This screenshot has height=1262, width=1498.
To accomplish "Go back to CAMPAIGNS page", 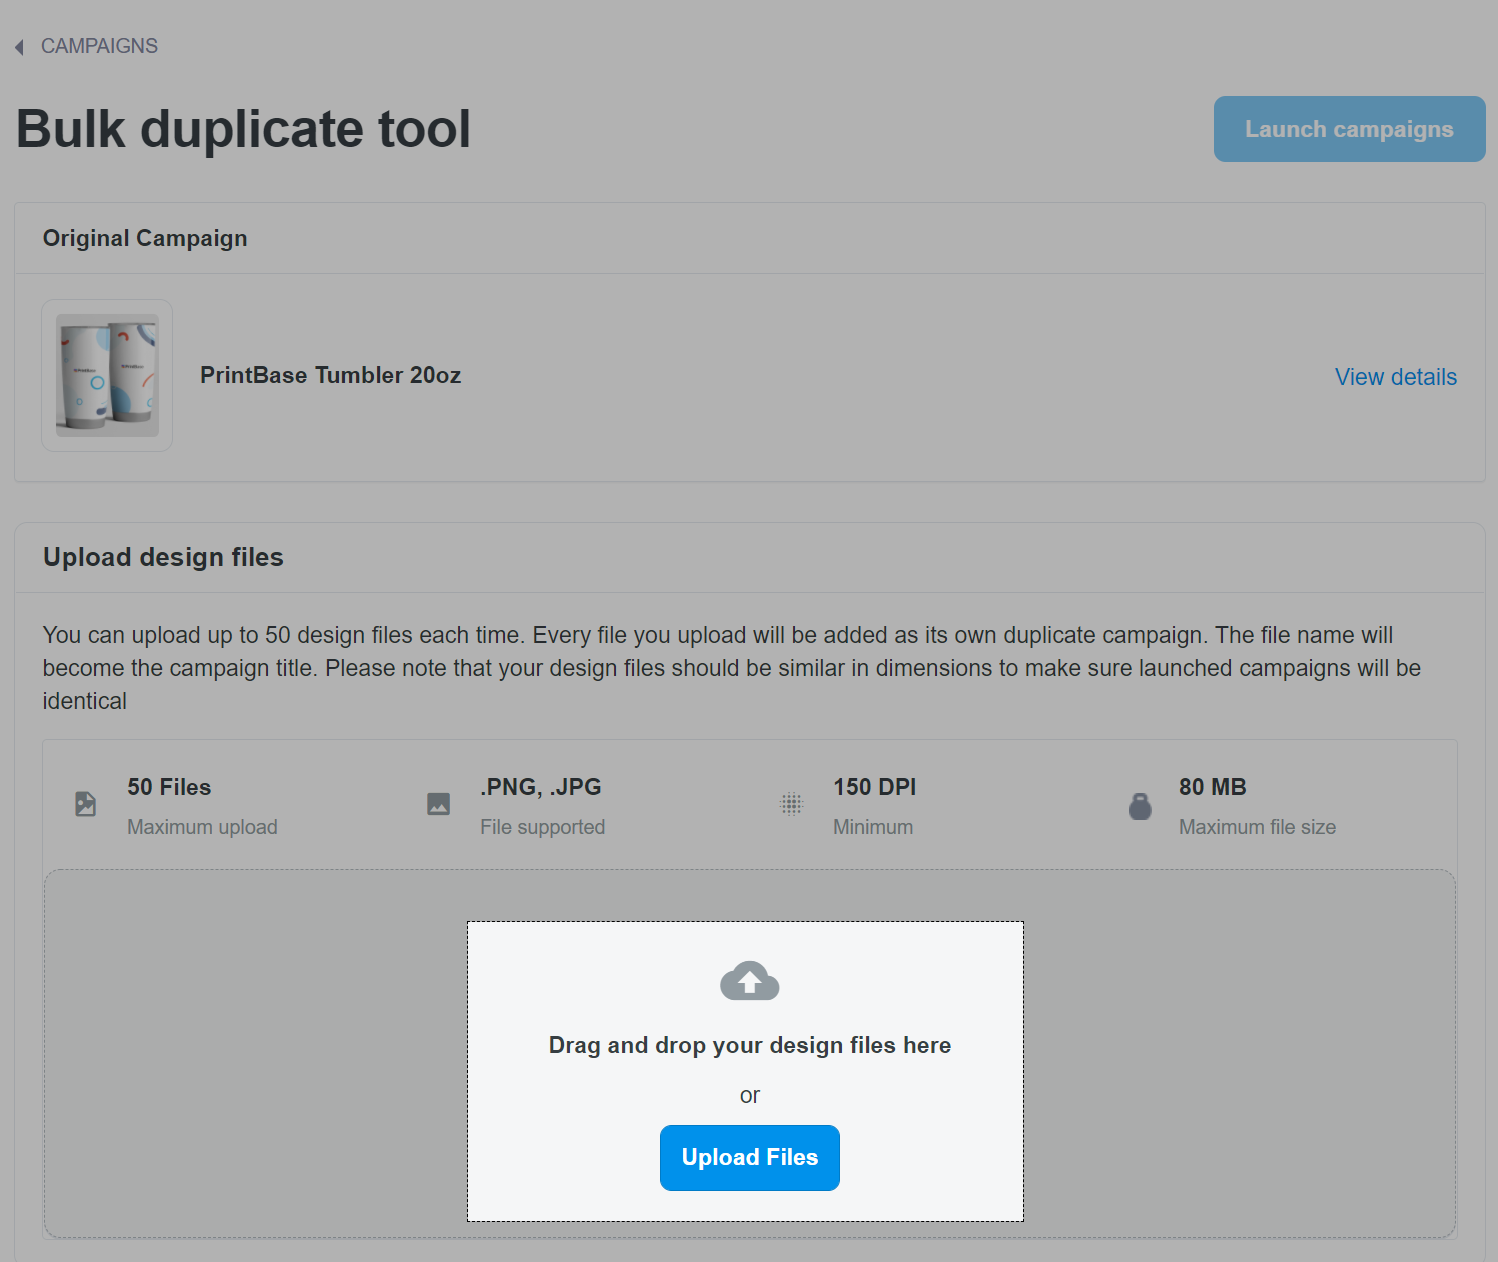I will coord(99,46).
